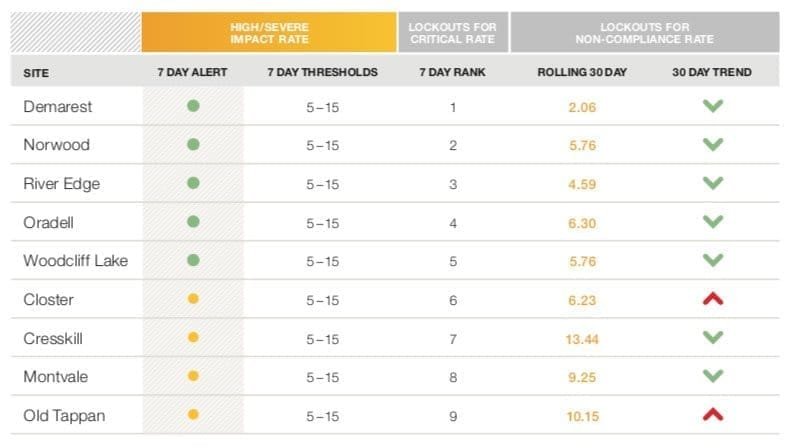The width and height of the screenshot is (792, 448).
Task: Click Closter's yellow alert status dot
Action: (x=193, y=299)
